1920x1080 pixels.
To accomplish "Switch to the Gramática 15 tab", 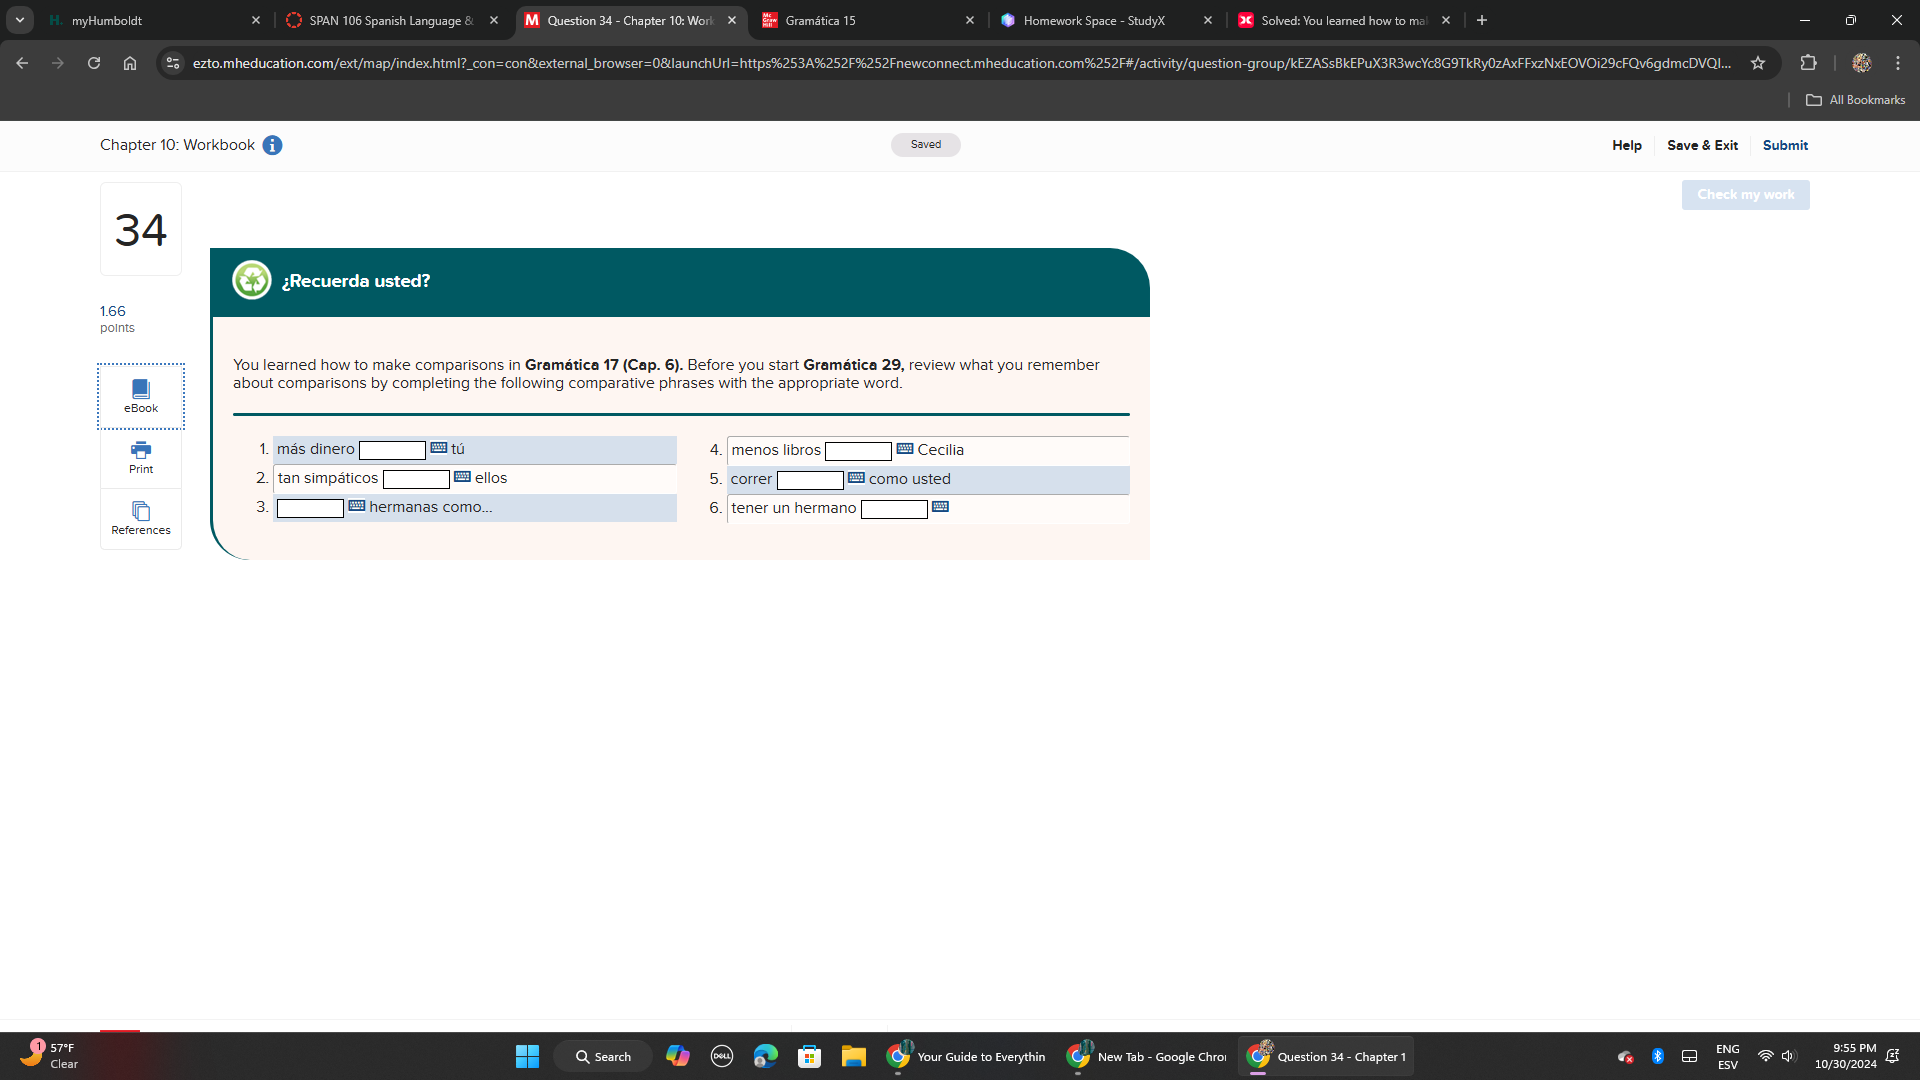I will [x=868, y=20].
